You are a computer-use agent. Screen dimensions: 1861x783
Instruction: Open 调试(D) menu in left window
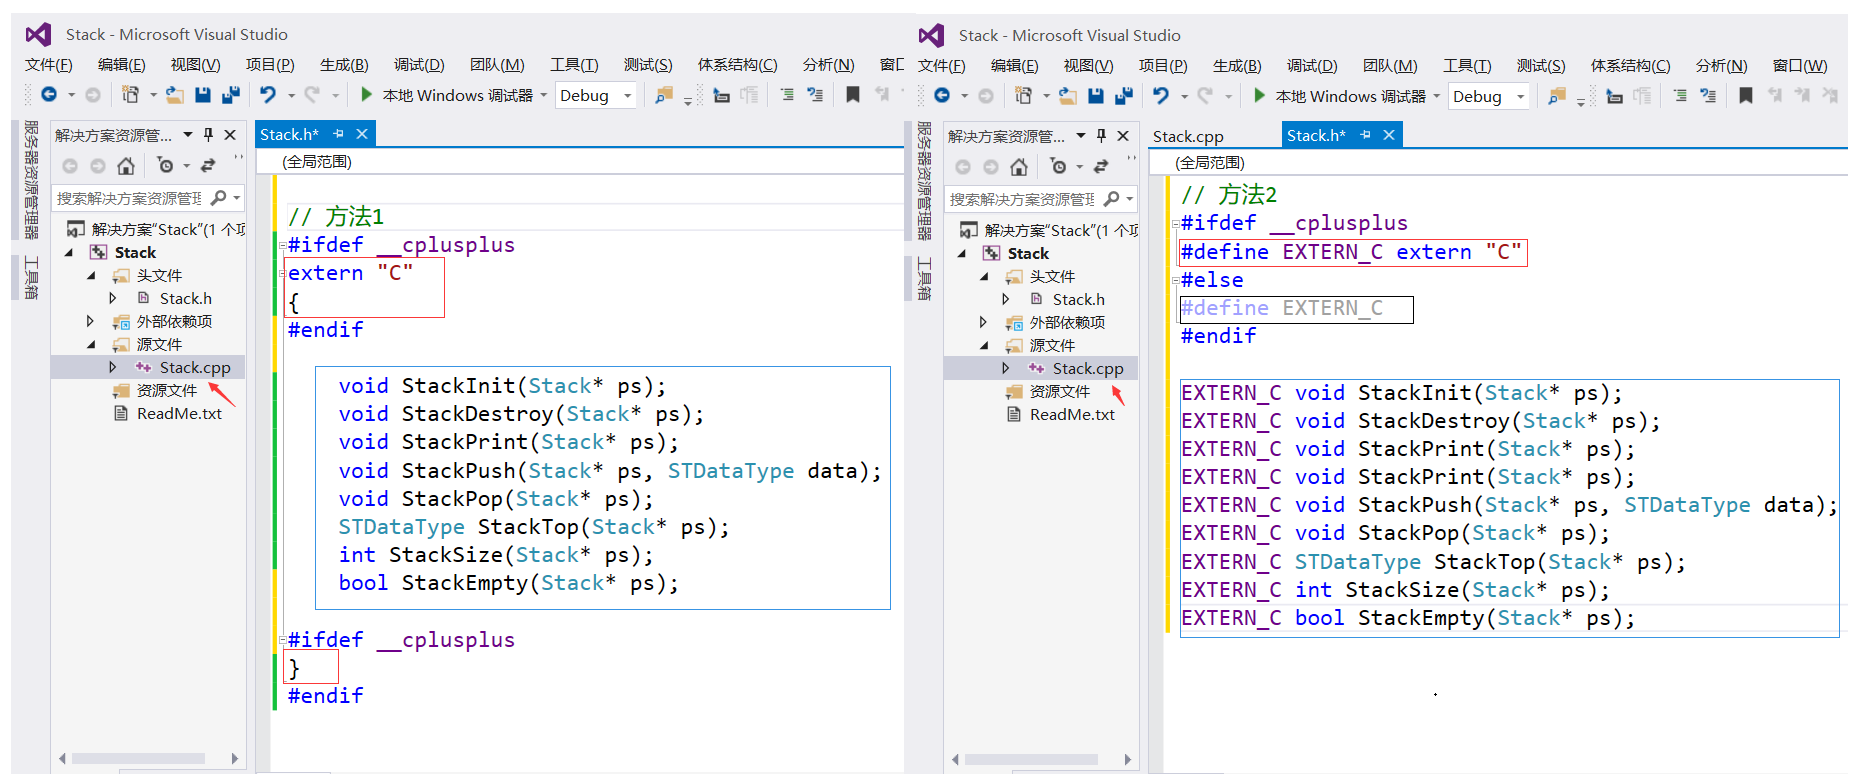click(x=419, y=65)
